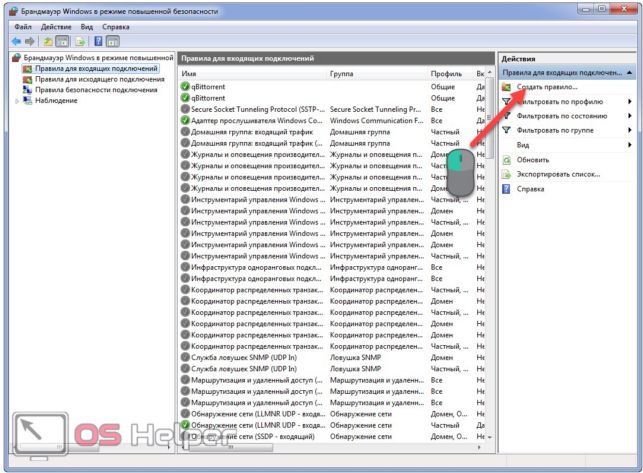Click the green check icon of first qBittorrent
This screenshot has width=643, height=473.
(x=185, y=87)
